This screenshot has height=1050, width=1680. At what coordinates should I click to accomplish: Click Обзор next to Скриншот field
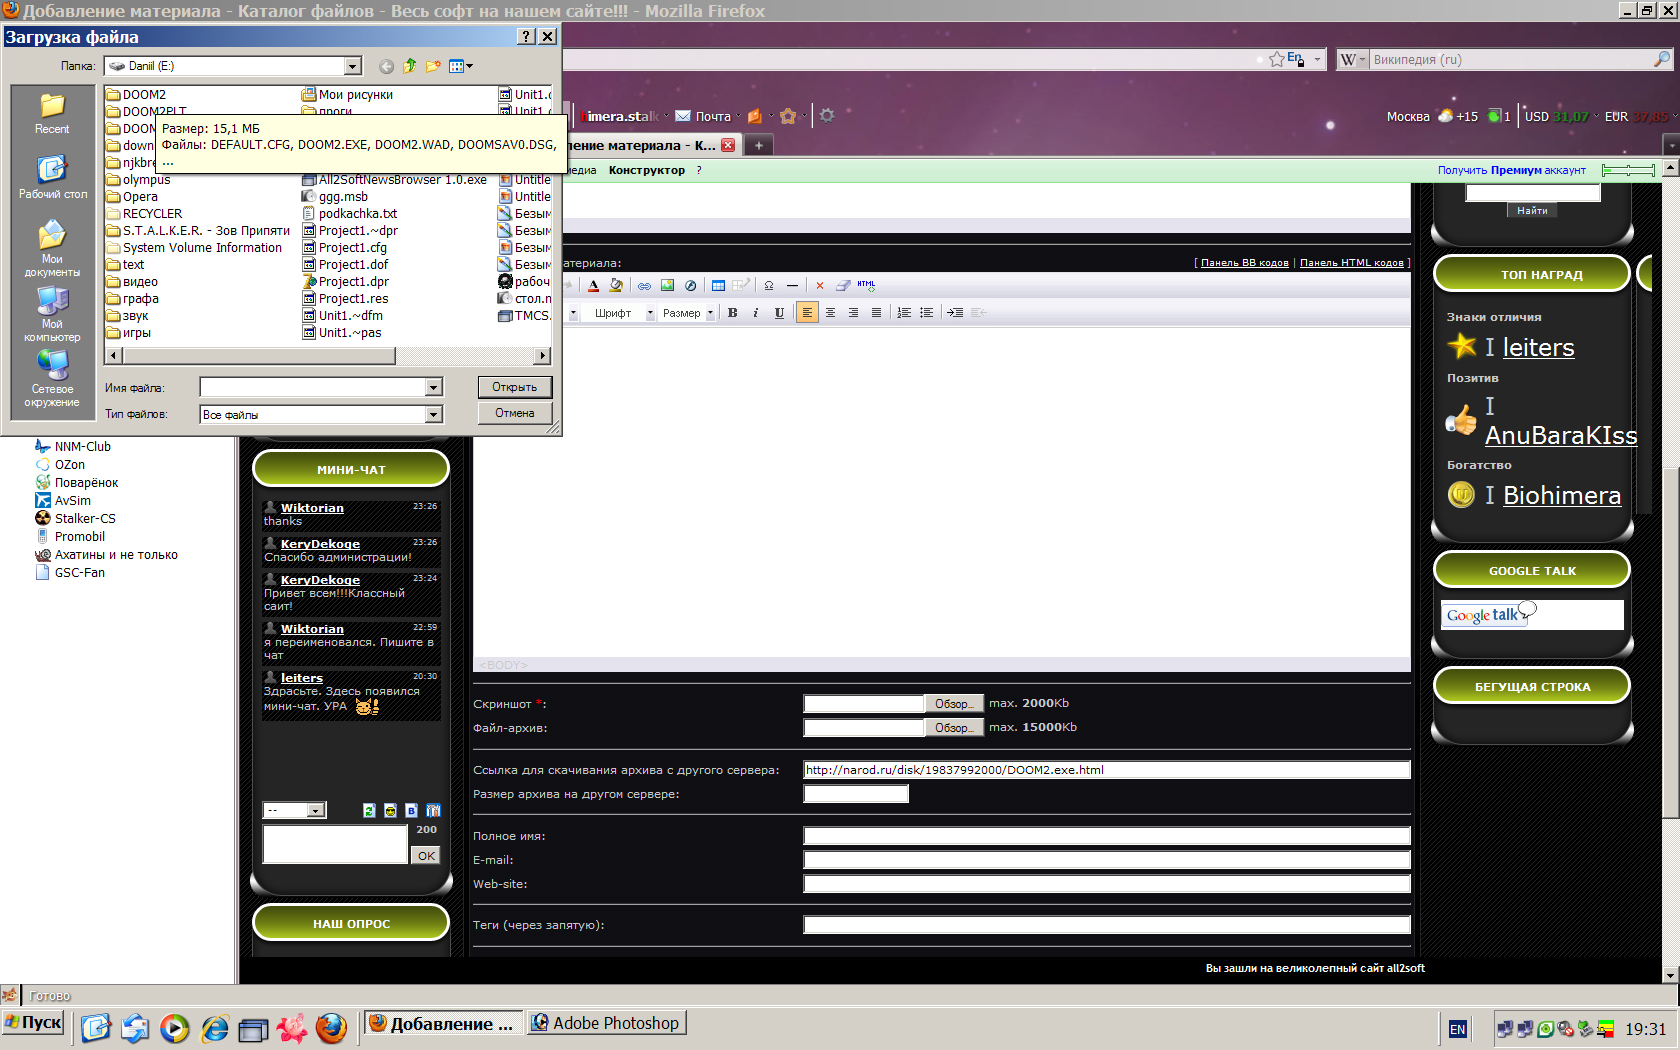click(954, 704)
